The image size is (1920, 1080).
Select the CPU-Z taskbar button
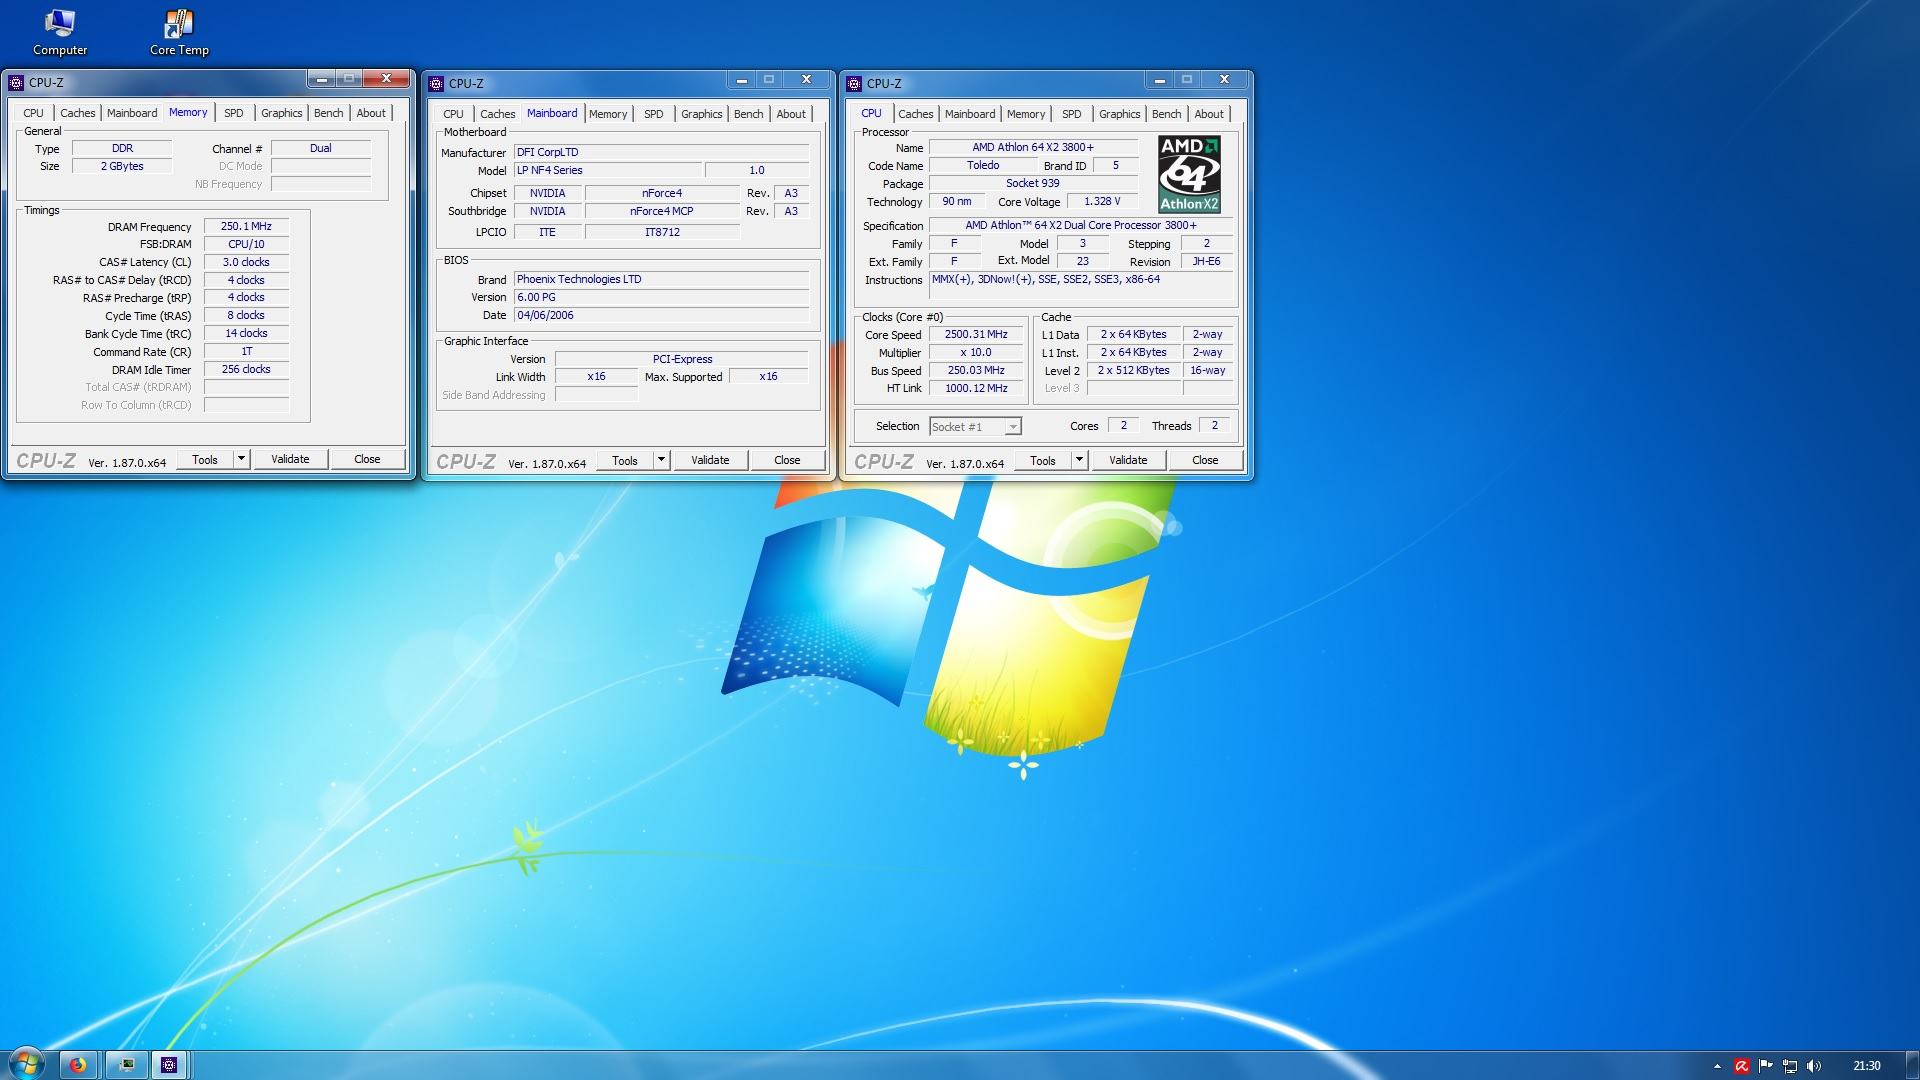pos(169,1065)
